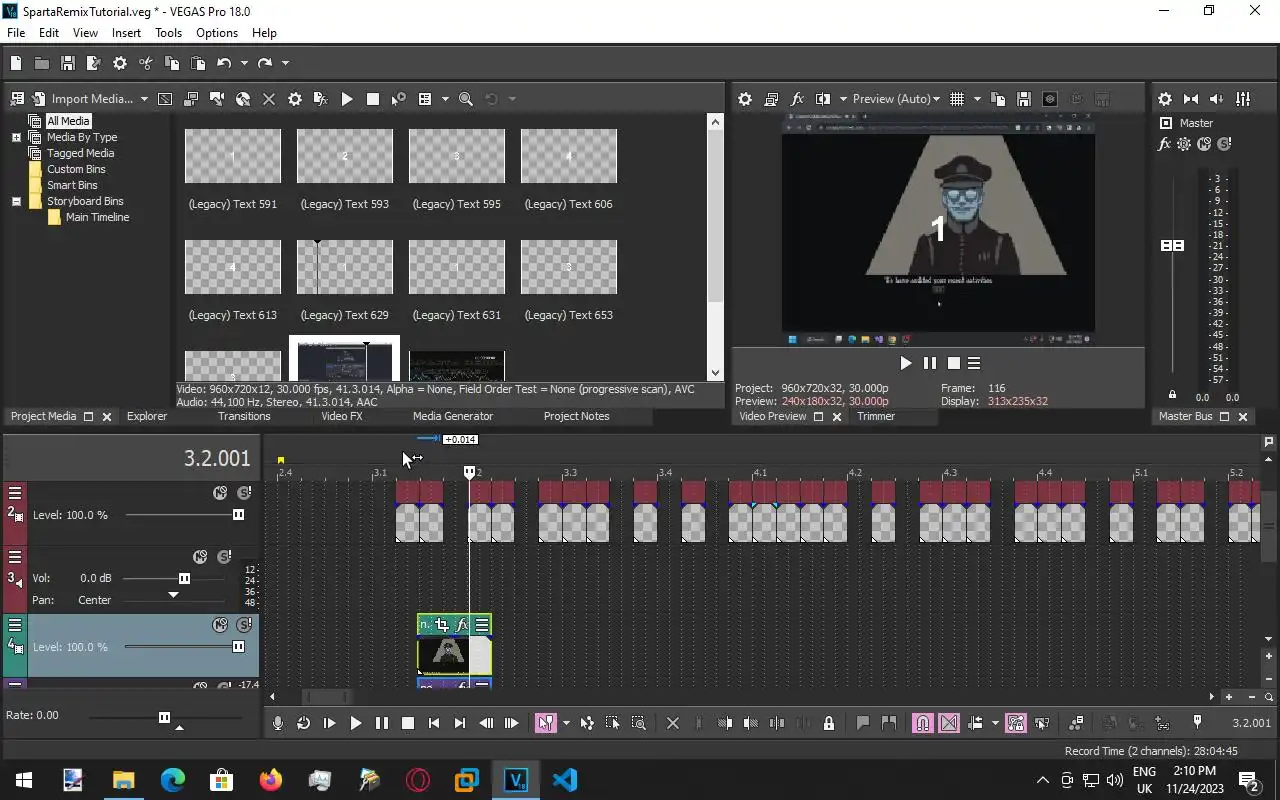Select the Main Timeline bin
Screen dimensions: 1280x800
click(97, 217)
